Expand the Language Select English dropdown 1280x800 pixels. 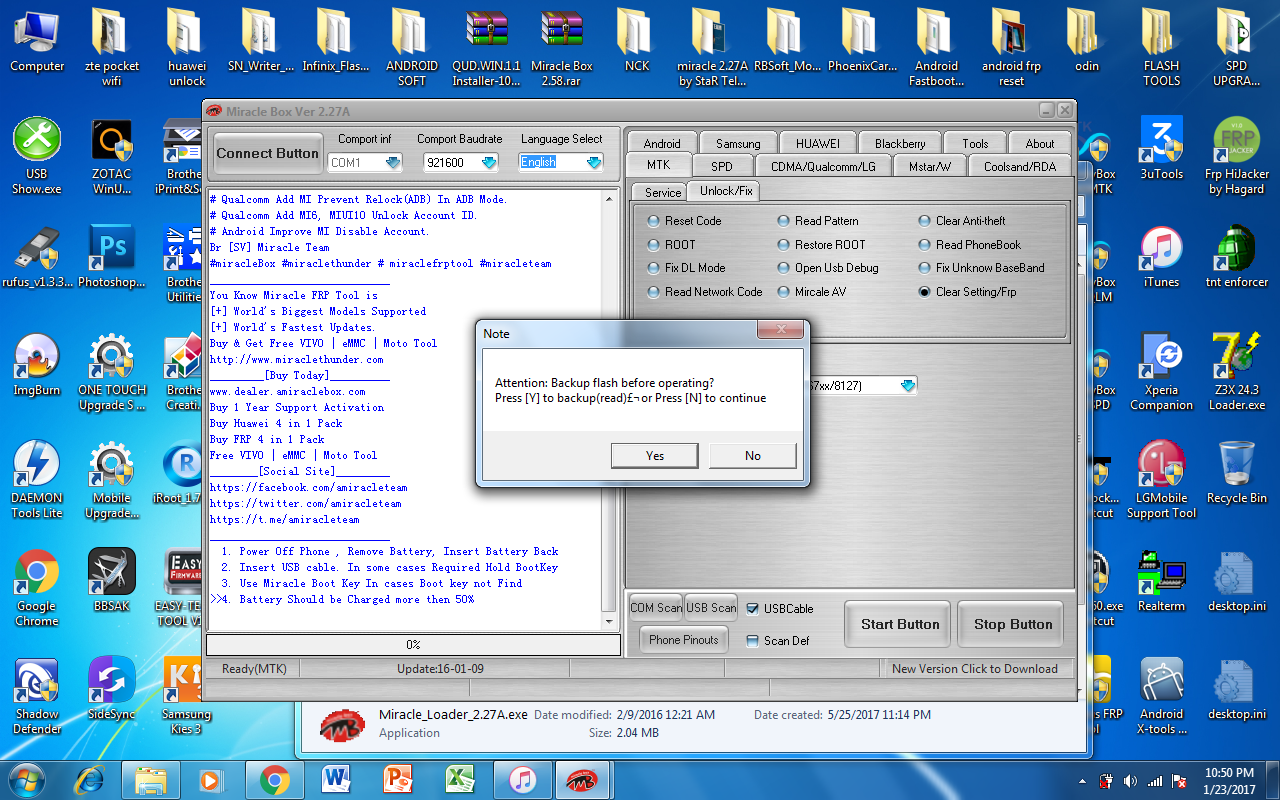coord(594,162)
